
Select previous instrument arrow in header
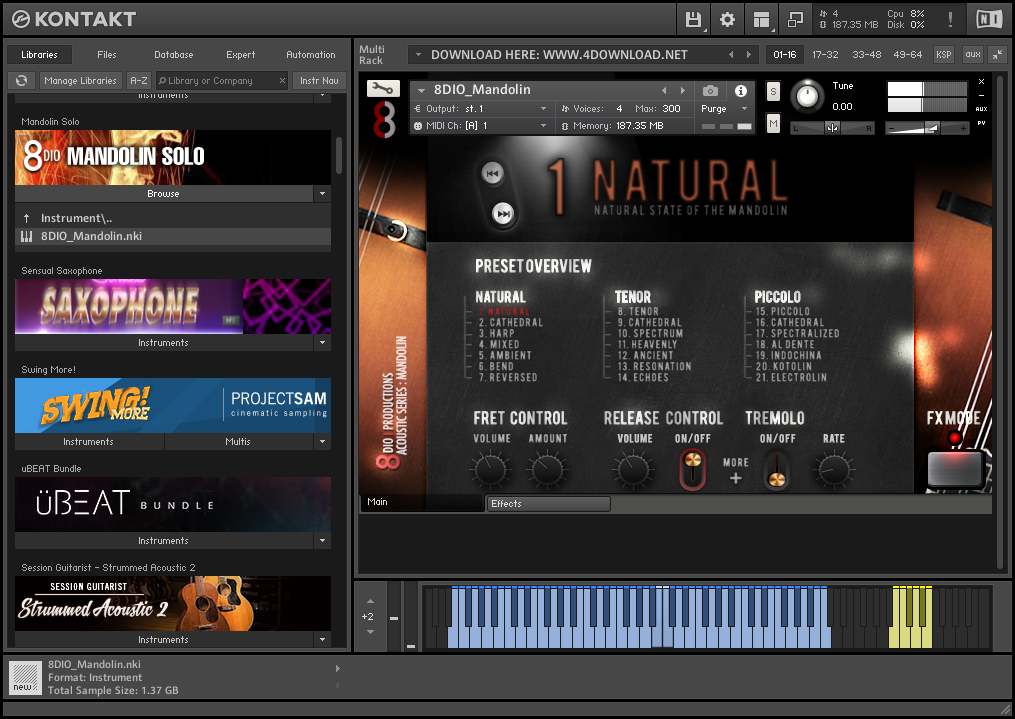(x=664, y=91)
